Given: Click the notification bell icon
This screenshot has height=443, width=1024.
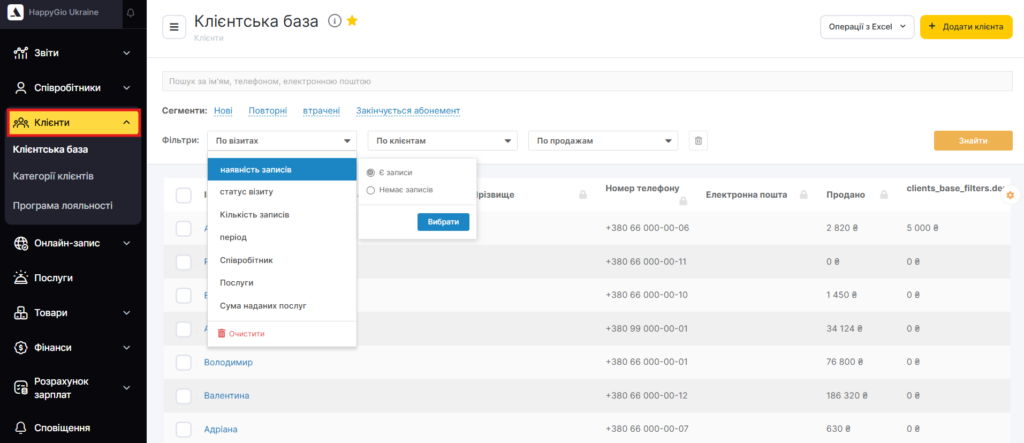Looking at the screenshot, I should pyautogui.click(x=131, y=13).
